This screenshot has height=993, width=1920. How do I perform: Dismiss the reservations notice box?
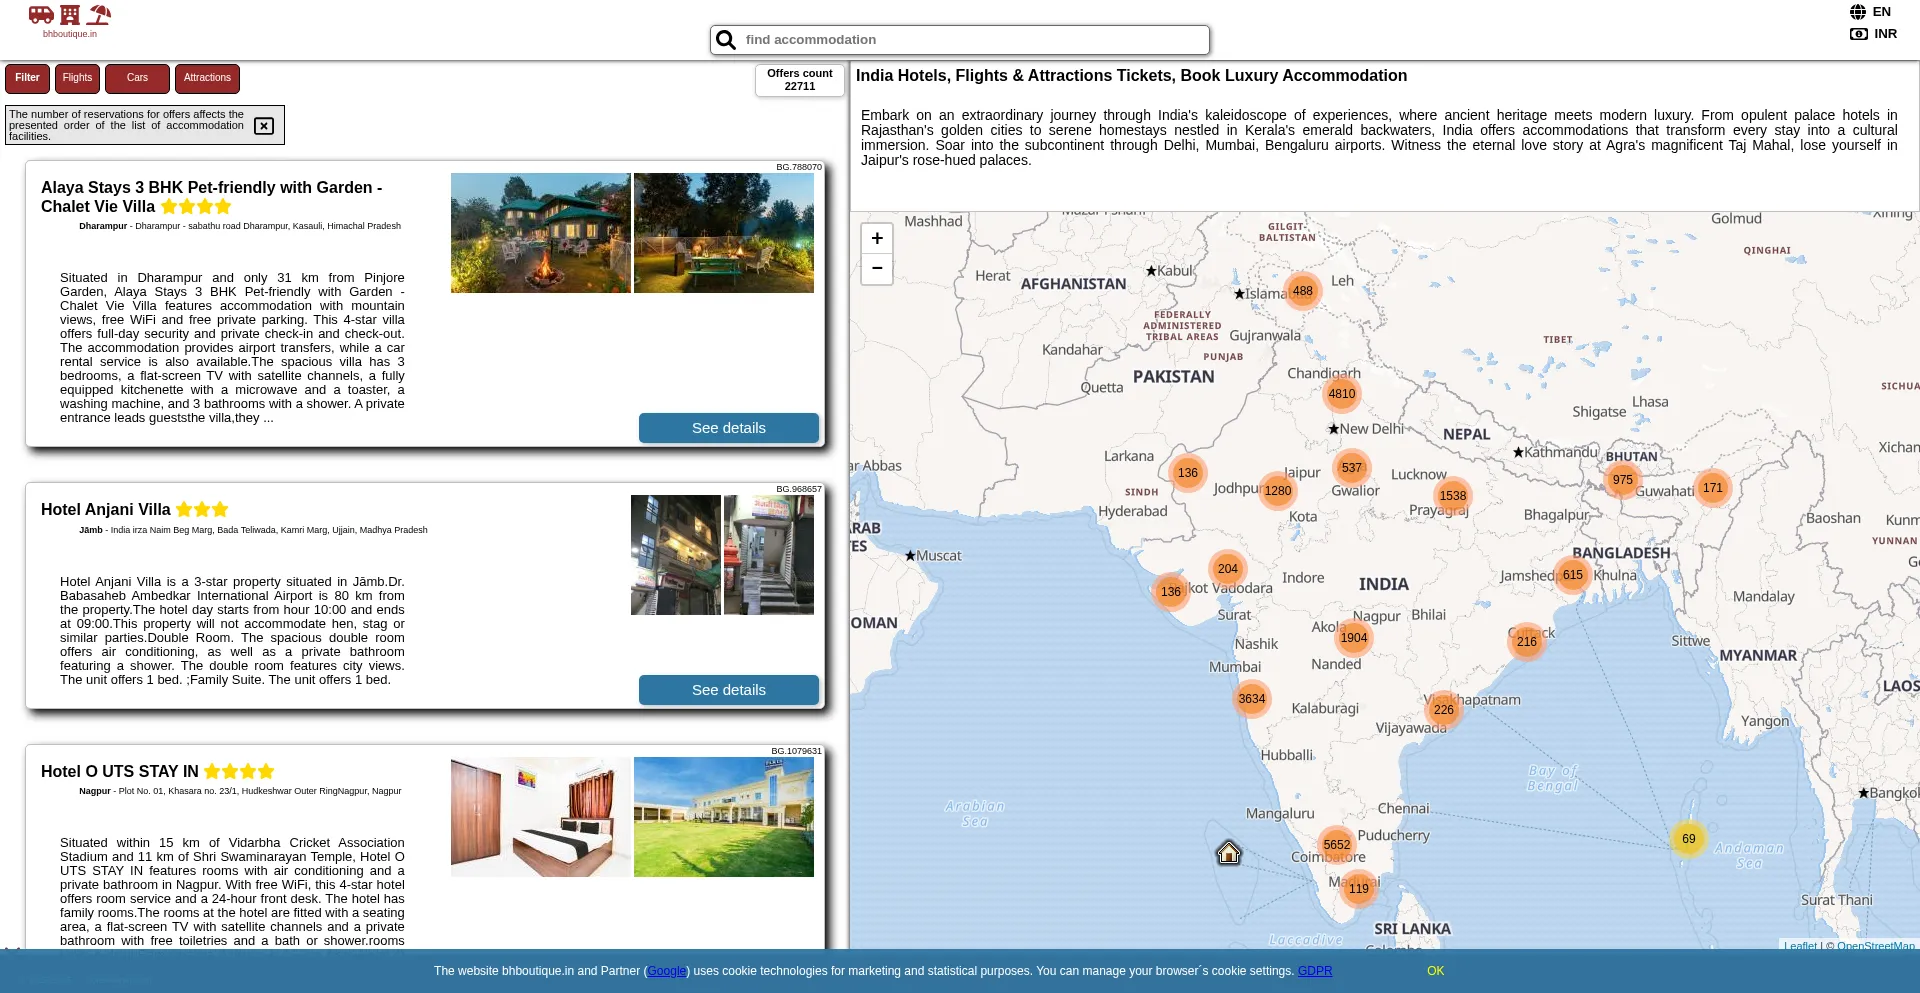click(264, 126)
